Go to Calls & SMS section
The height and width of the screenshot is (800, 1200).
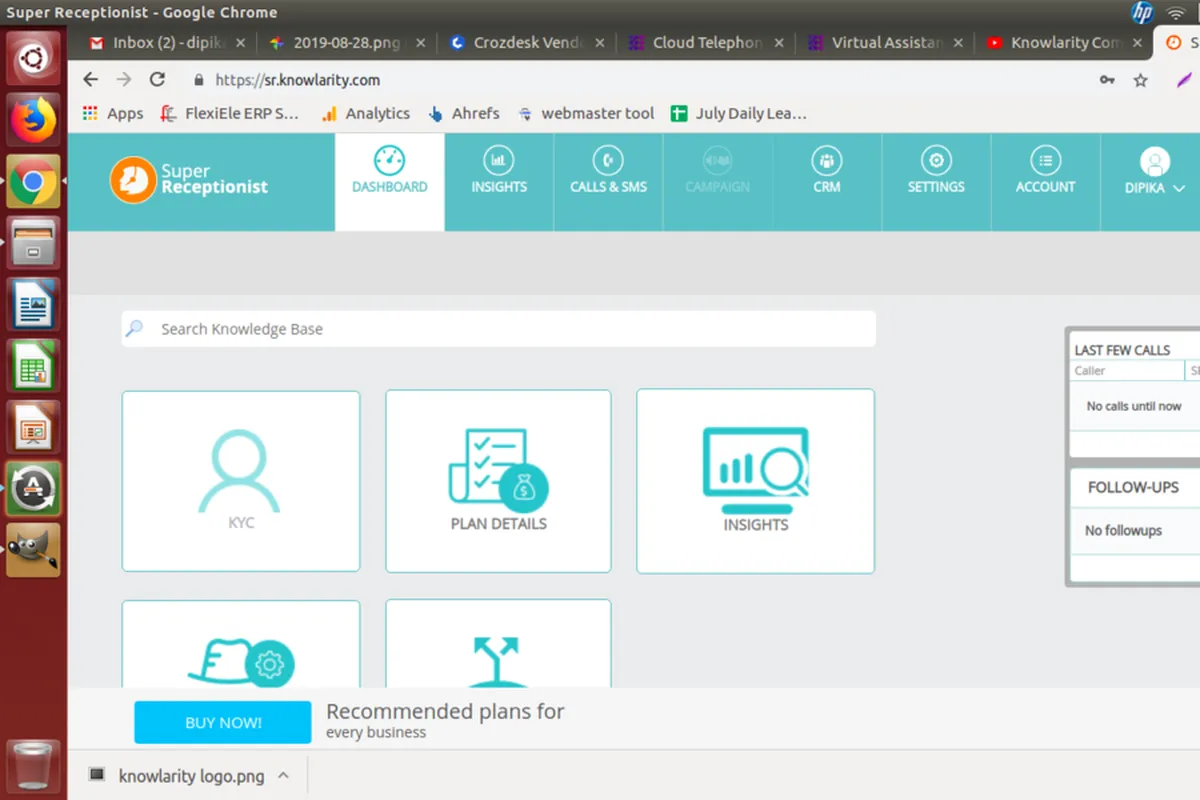pyautogui.click(x=608, y=182)
